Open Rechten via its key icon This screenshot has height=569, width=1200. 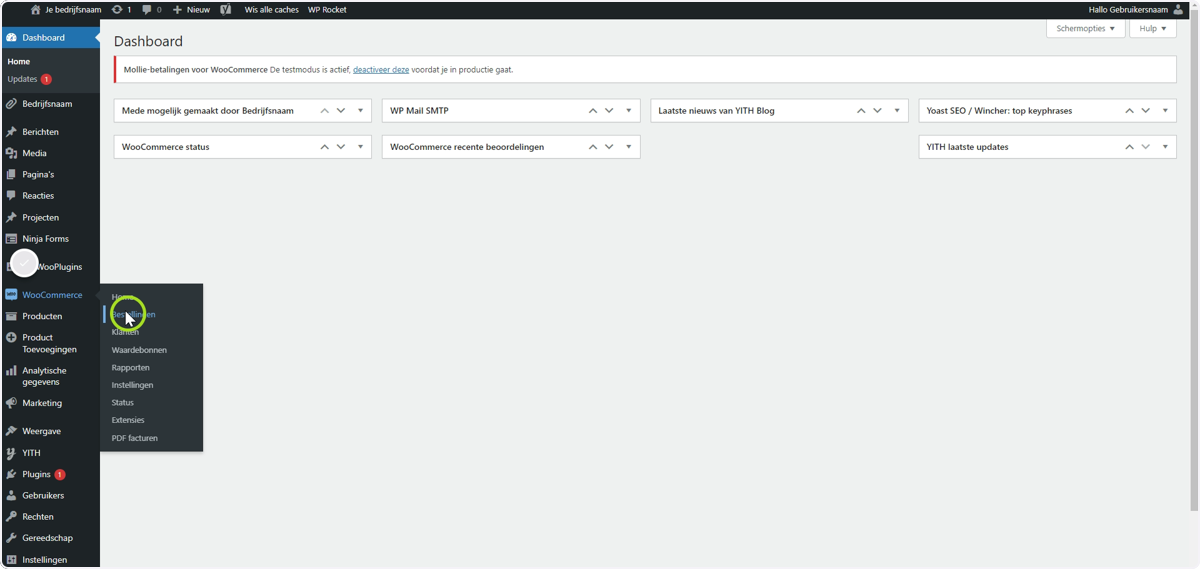11,517
